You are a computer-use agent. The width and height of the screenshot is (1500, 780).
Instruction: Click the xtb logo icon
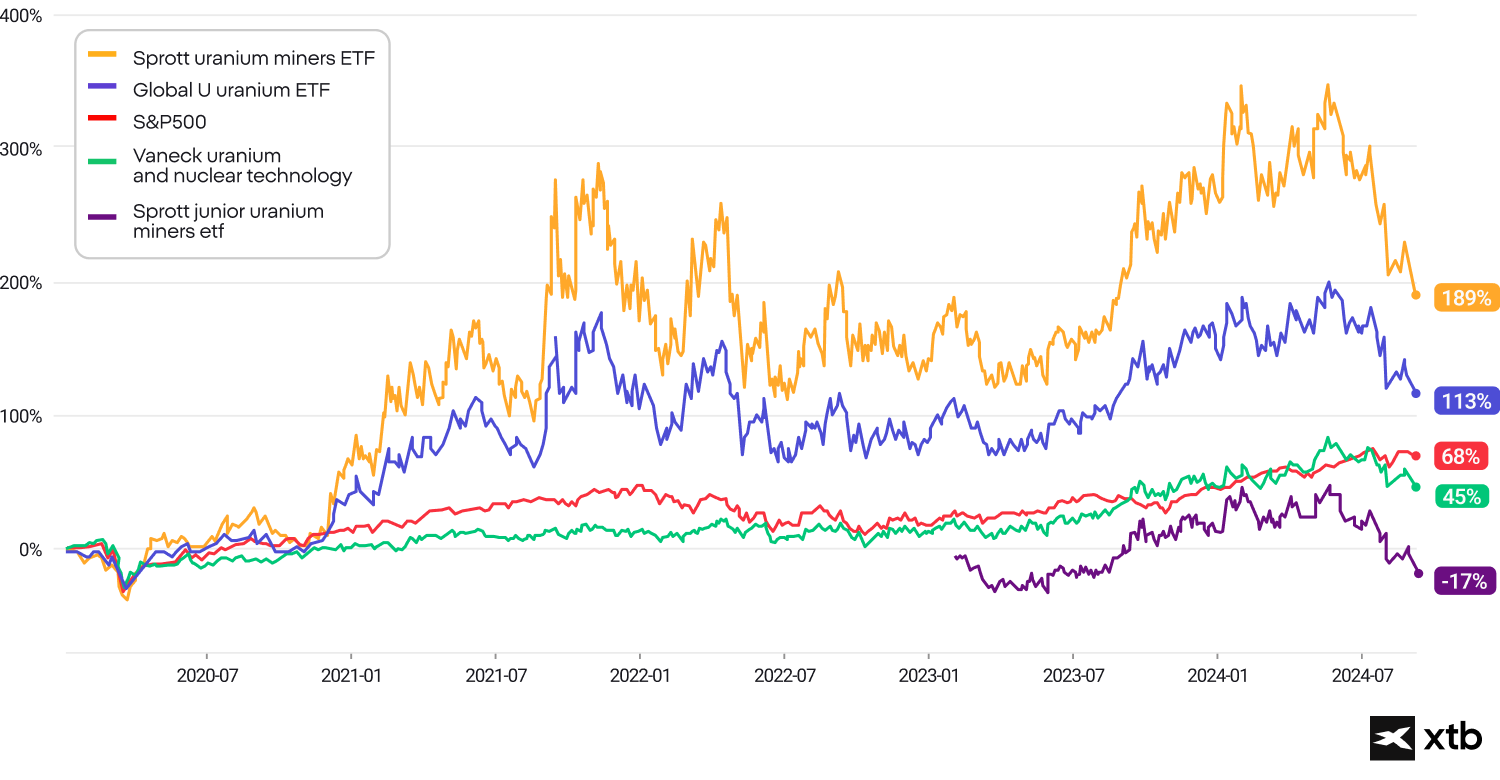1392,738
